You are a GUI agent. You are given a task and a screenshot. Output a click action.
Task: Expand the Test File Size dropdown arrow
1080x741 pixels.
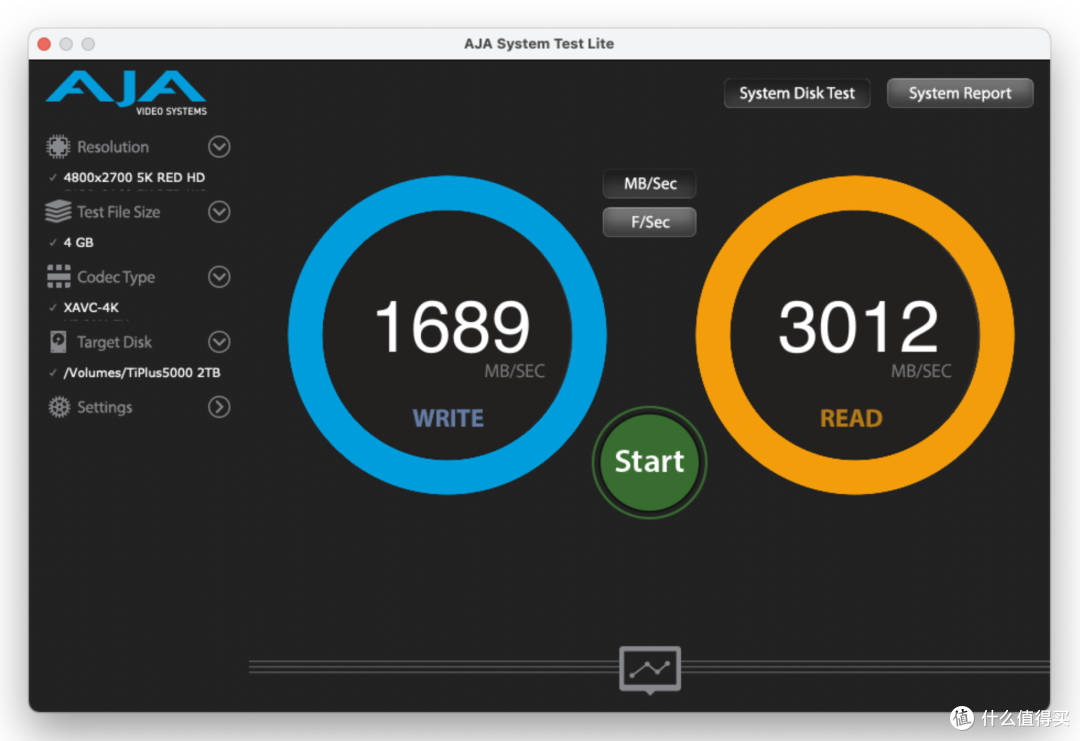coord(219,211)
